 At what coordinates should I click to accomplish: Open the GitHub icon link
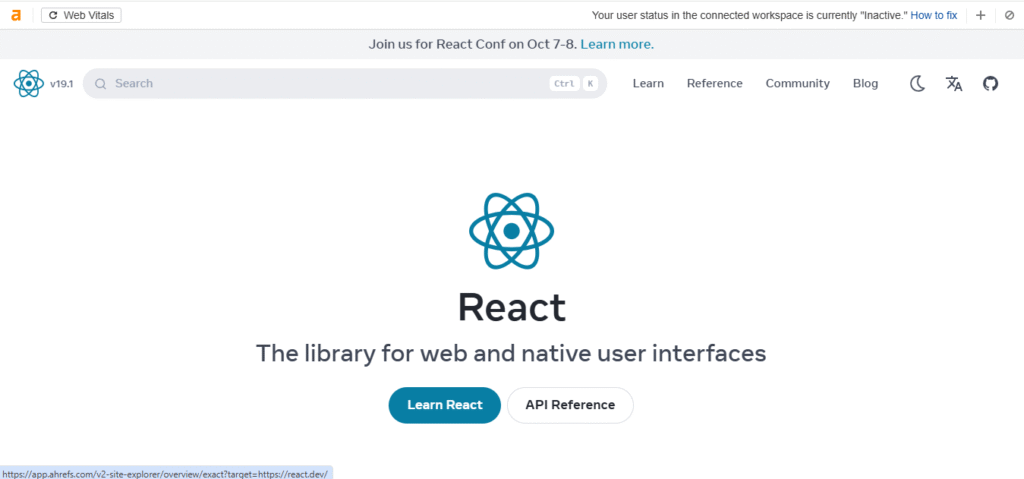tap(991, 84)
